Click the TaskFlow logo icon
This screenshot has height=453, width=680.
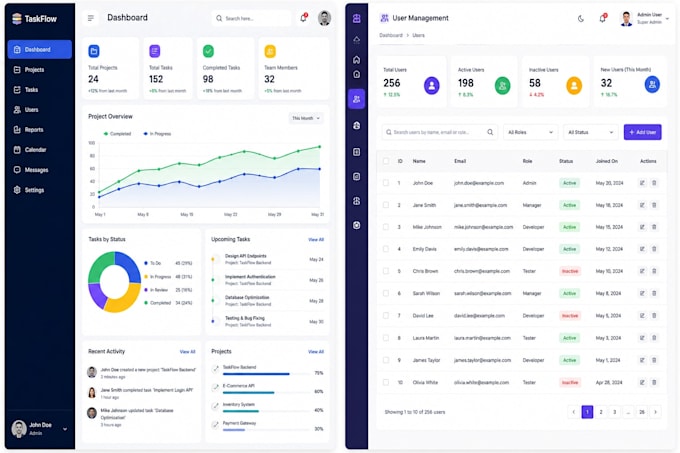16,19
